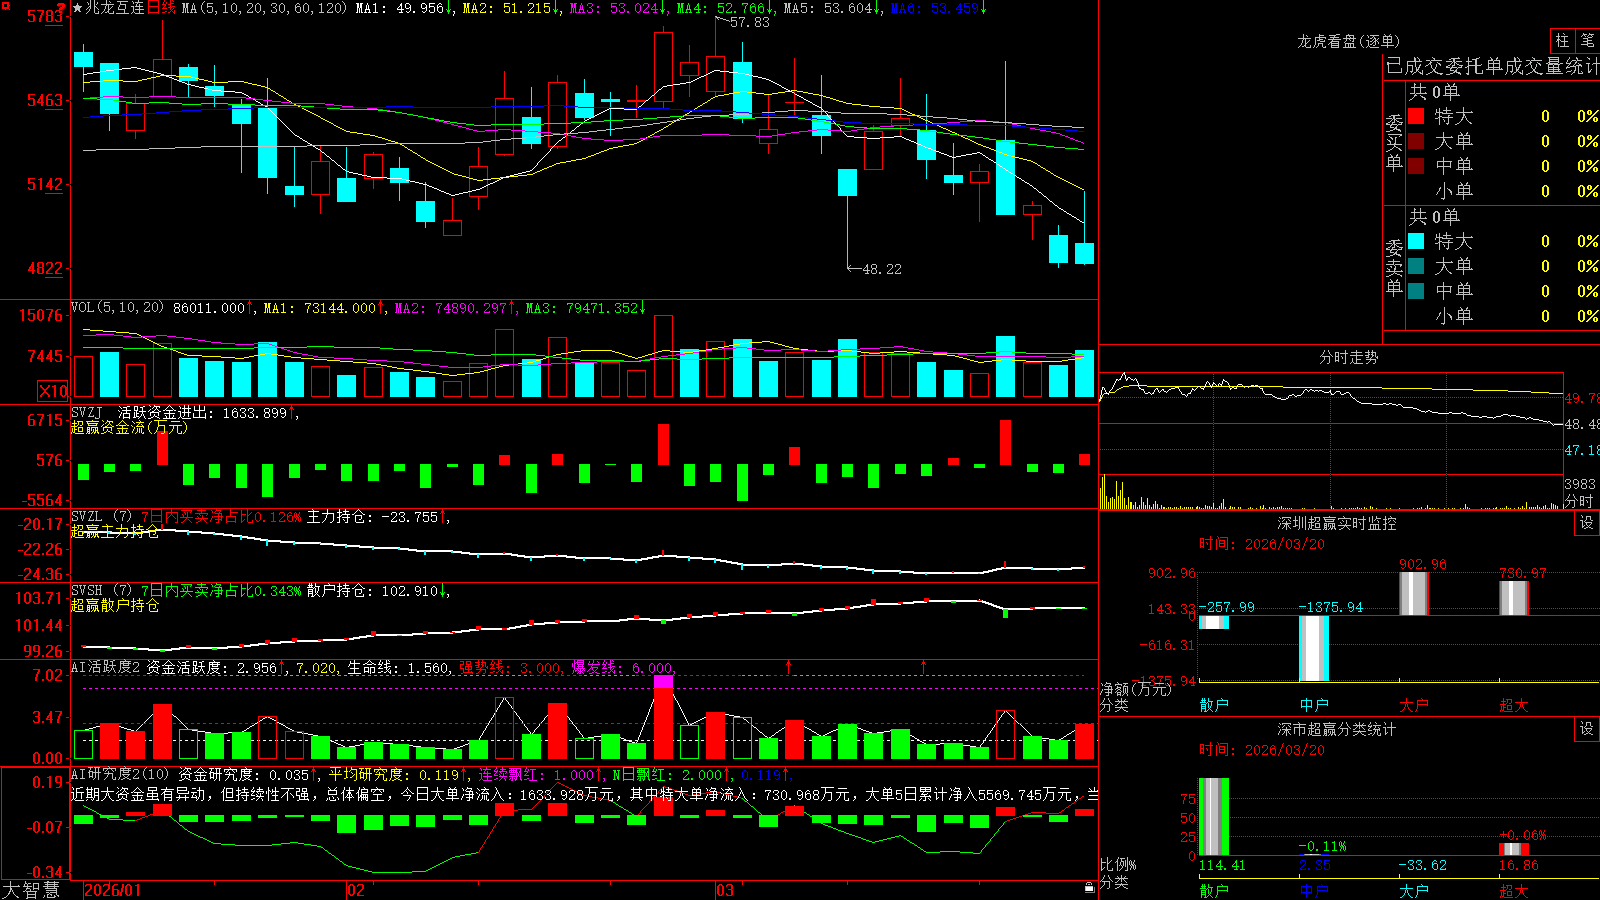Viewport: 1600px width, 900px height.
Task: Click the 48.22 low price marker
Action: pyautogui.click(x=881, y=269)
